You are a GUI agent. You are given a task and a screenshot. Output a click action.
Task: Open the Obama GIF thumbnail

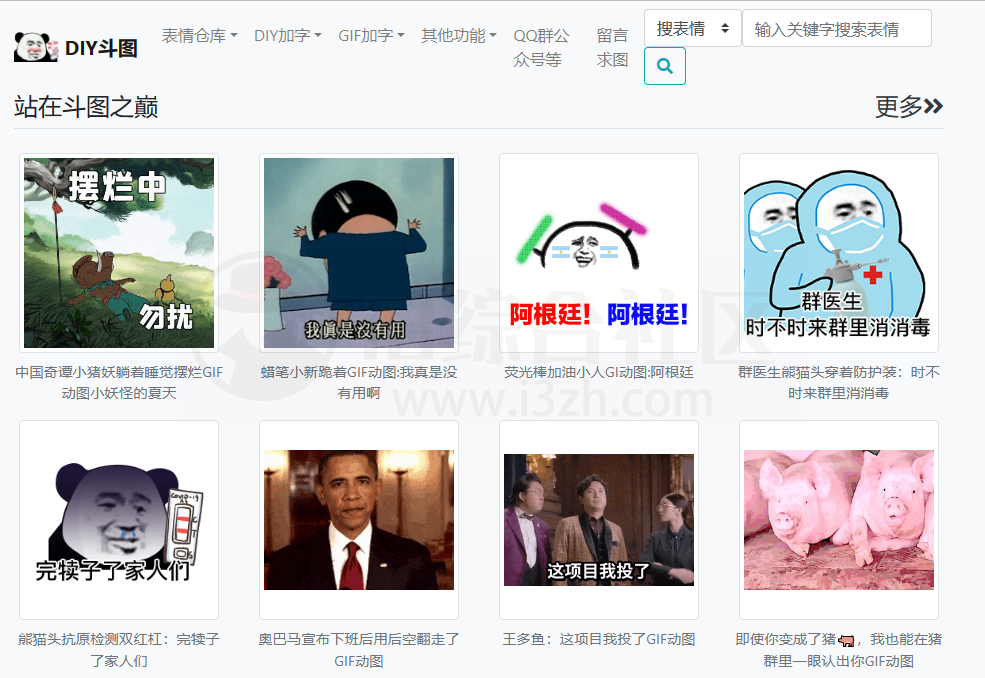pyautogui.click(x=359, y=520)
